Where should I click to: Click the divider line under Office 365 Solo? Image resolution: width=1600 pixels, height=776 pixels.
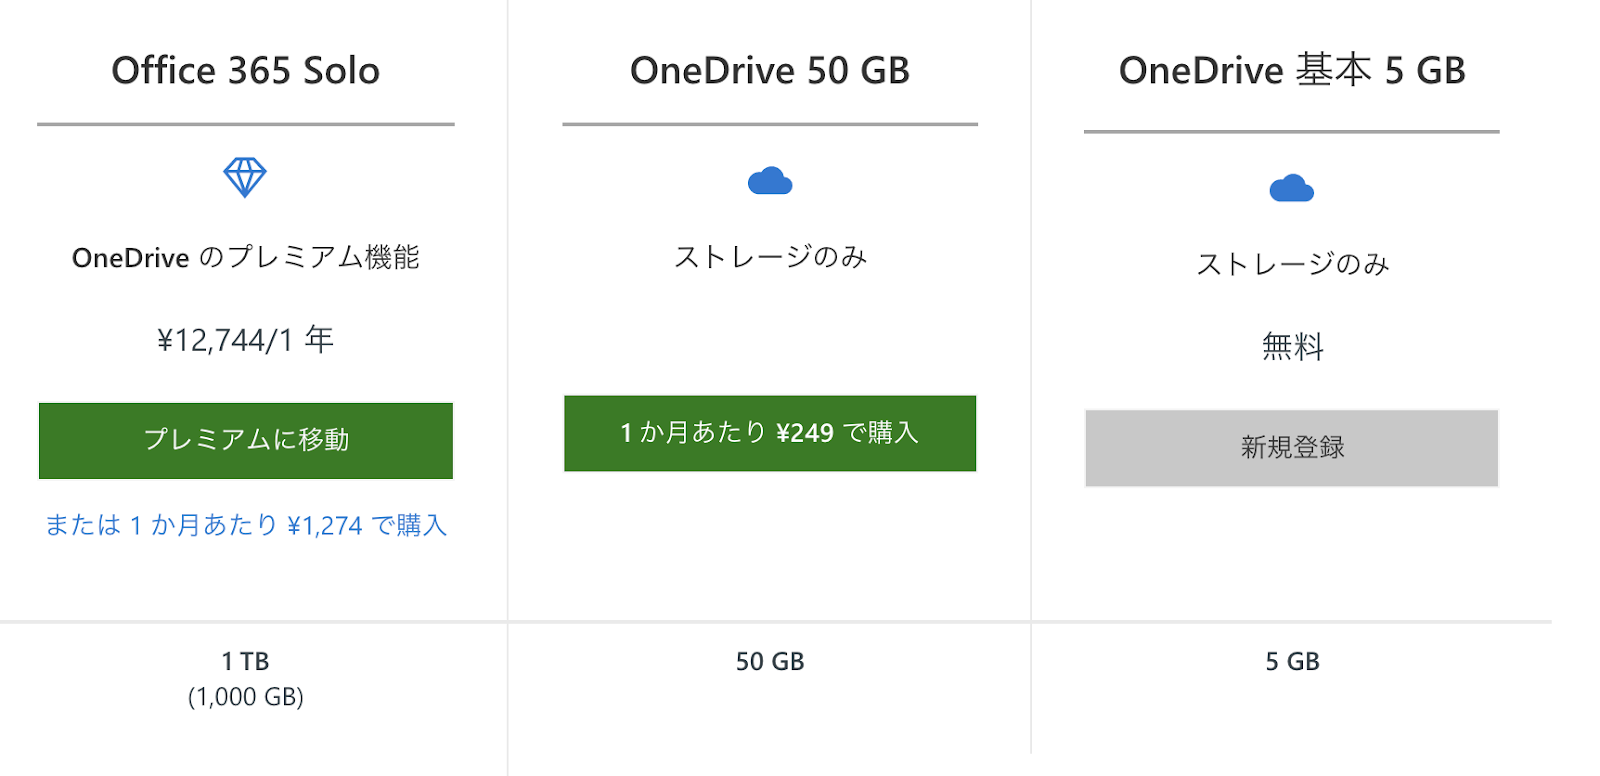(246, 125)
